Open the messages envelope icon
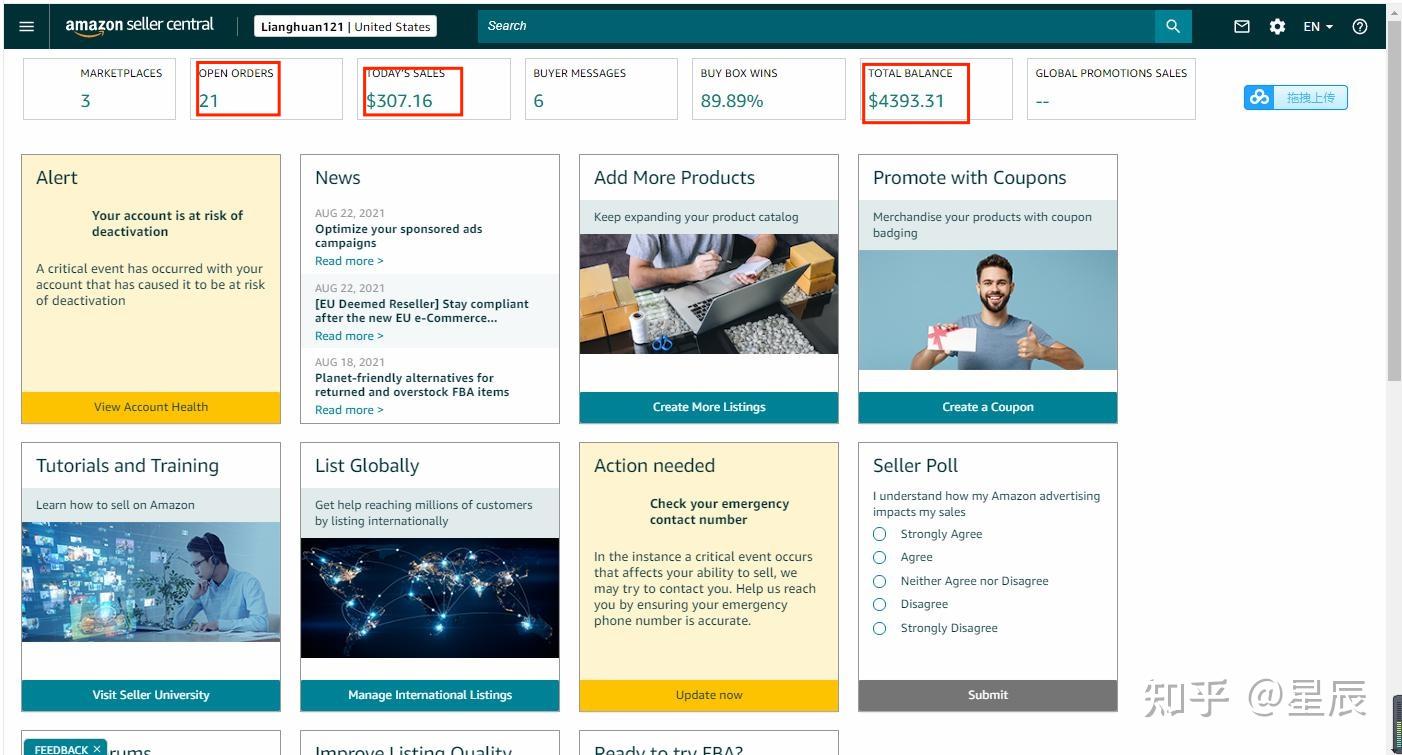The height and width of the screenshot is (755, 1402). pos(1242,27)
